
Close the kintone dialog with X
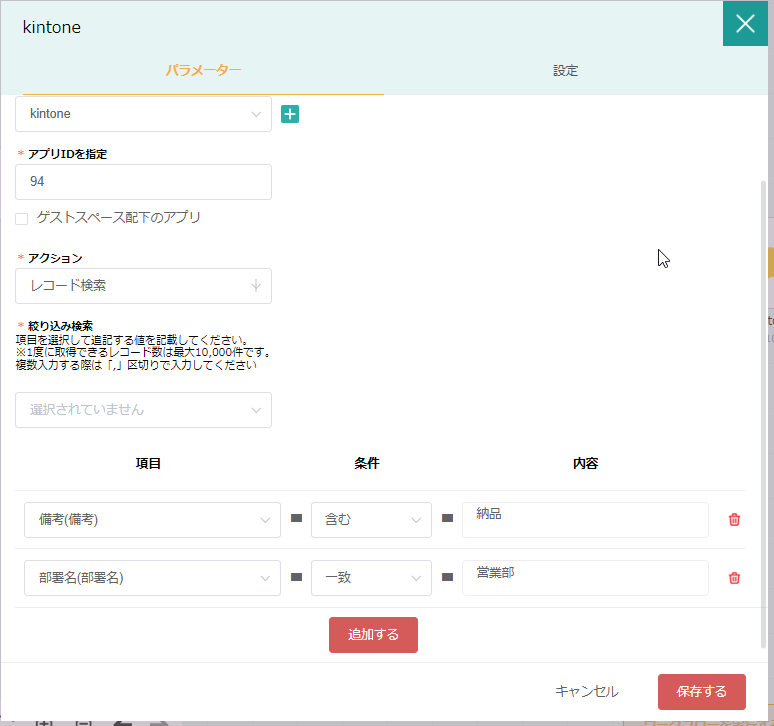pos(745,23)
